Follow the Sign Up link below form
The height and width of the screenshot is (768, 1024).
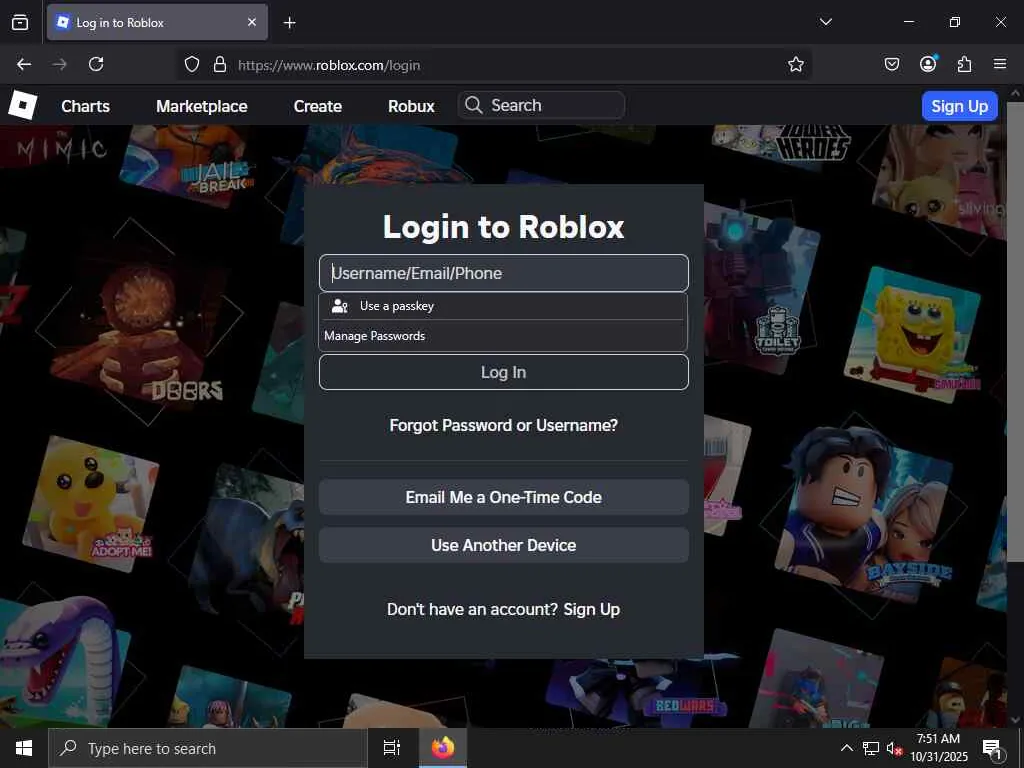[592, 609]
